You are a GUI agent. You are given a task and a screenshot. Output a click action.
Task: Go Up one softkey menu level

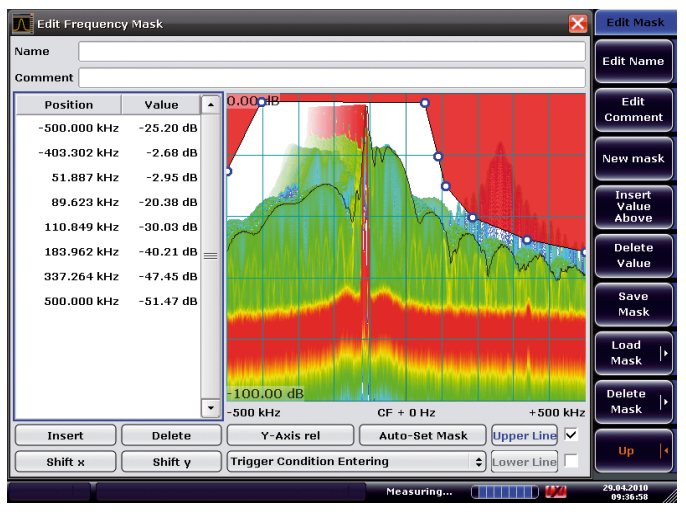pos(634,451)
